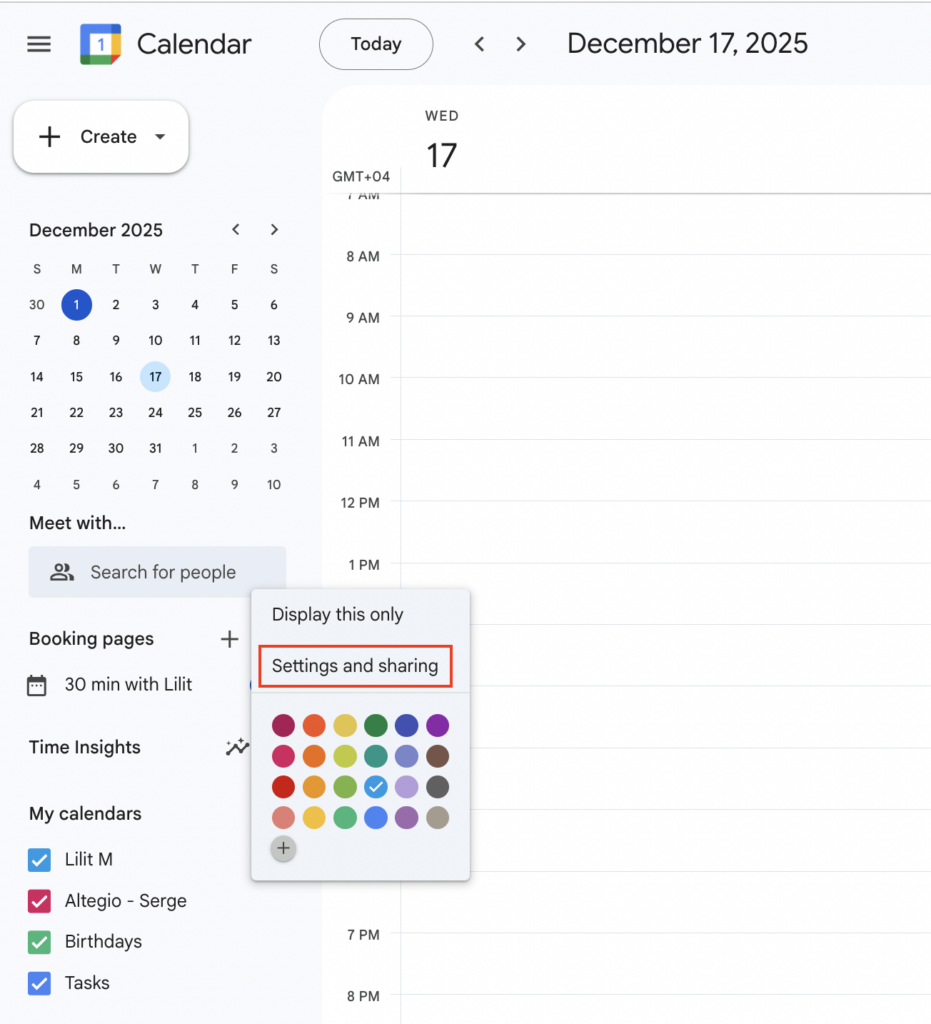Open the hamburger main menu
Screen dimensions: 931x1024
tap(39, 44)
